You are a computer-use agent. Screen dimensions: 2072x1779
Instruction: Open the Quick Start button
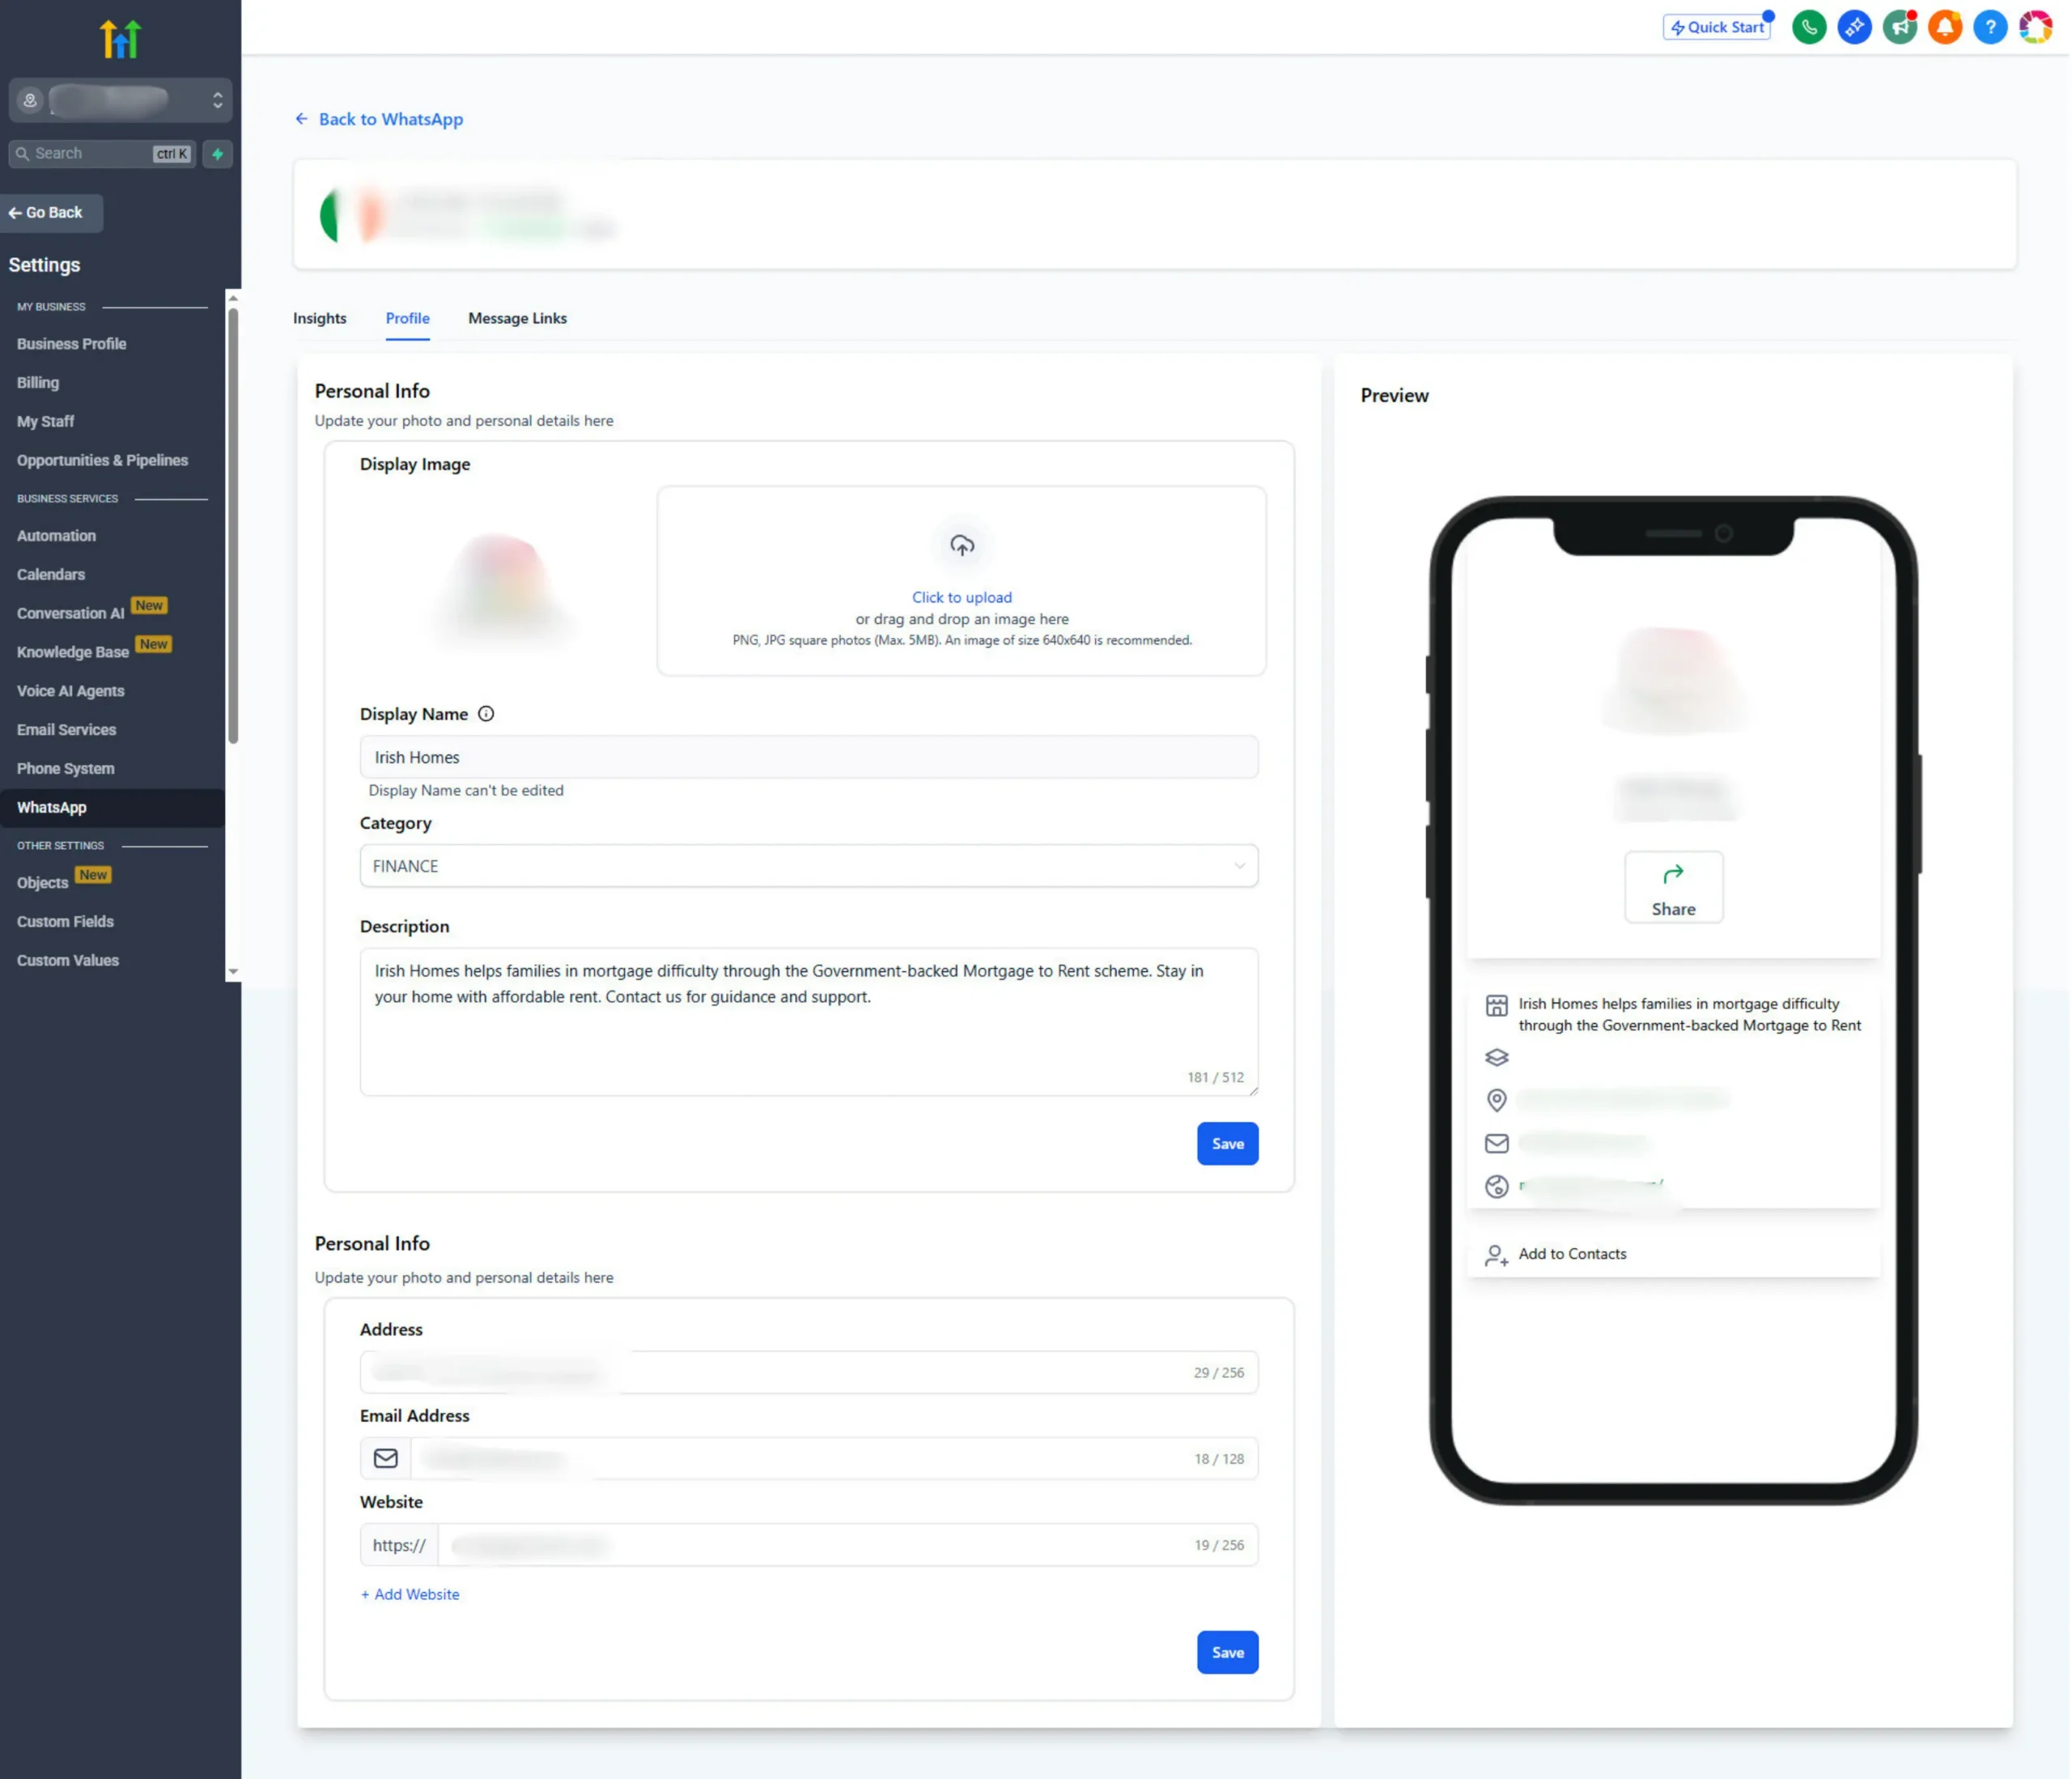[x=1717, y=27]
